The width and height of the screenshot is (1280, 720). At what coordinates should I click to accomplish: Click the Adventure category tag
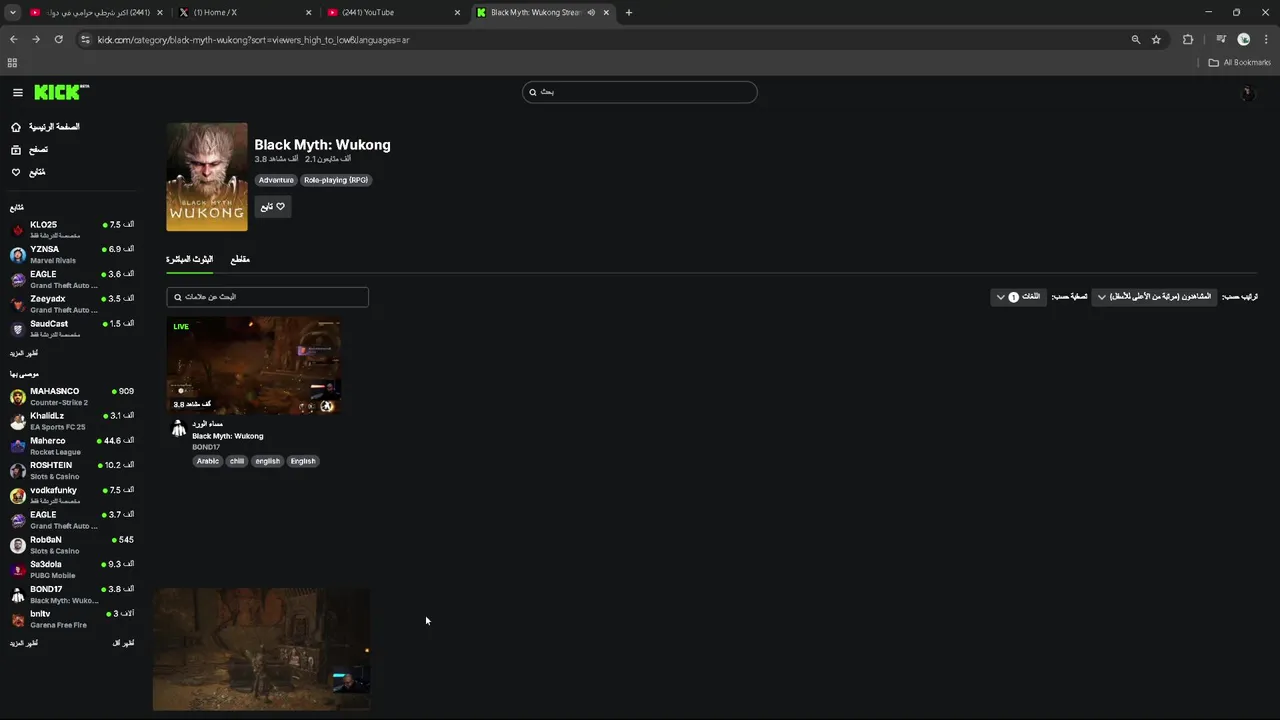[x=276, y=180]
